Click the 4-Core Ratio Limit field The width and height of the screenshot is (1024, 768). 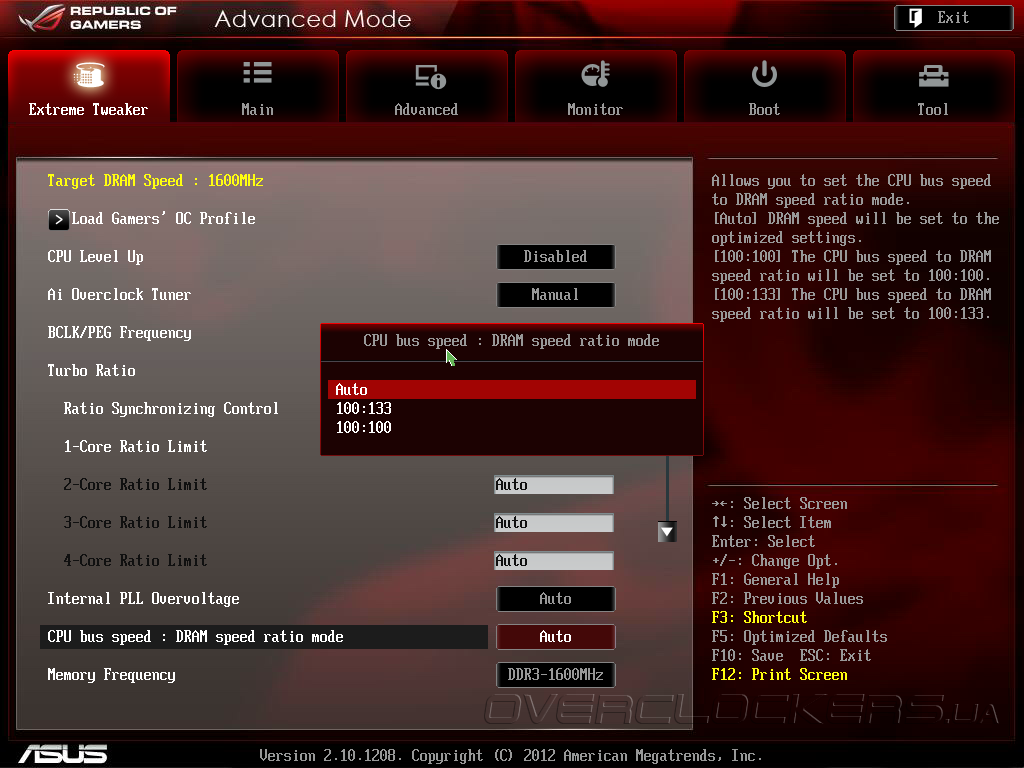(x=554, y=560)
